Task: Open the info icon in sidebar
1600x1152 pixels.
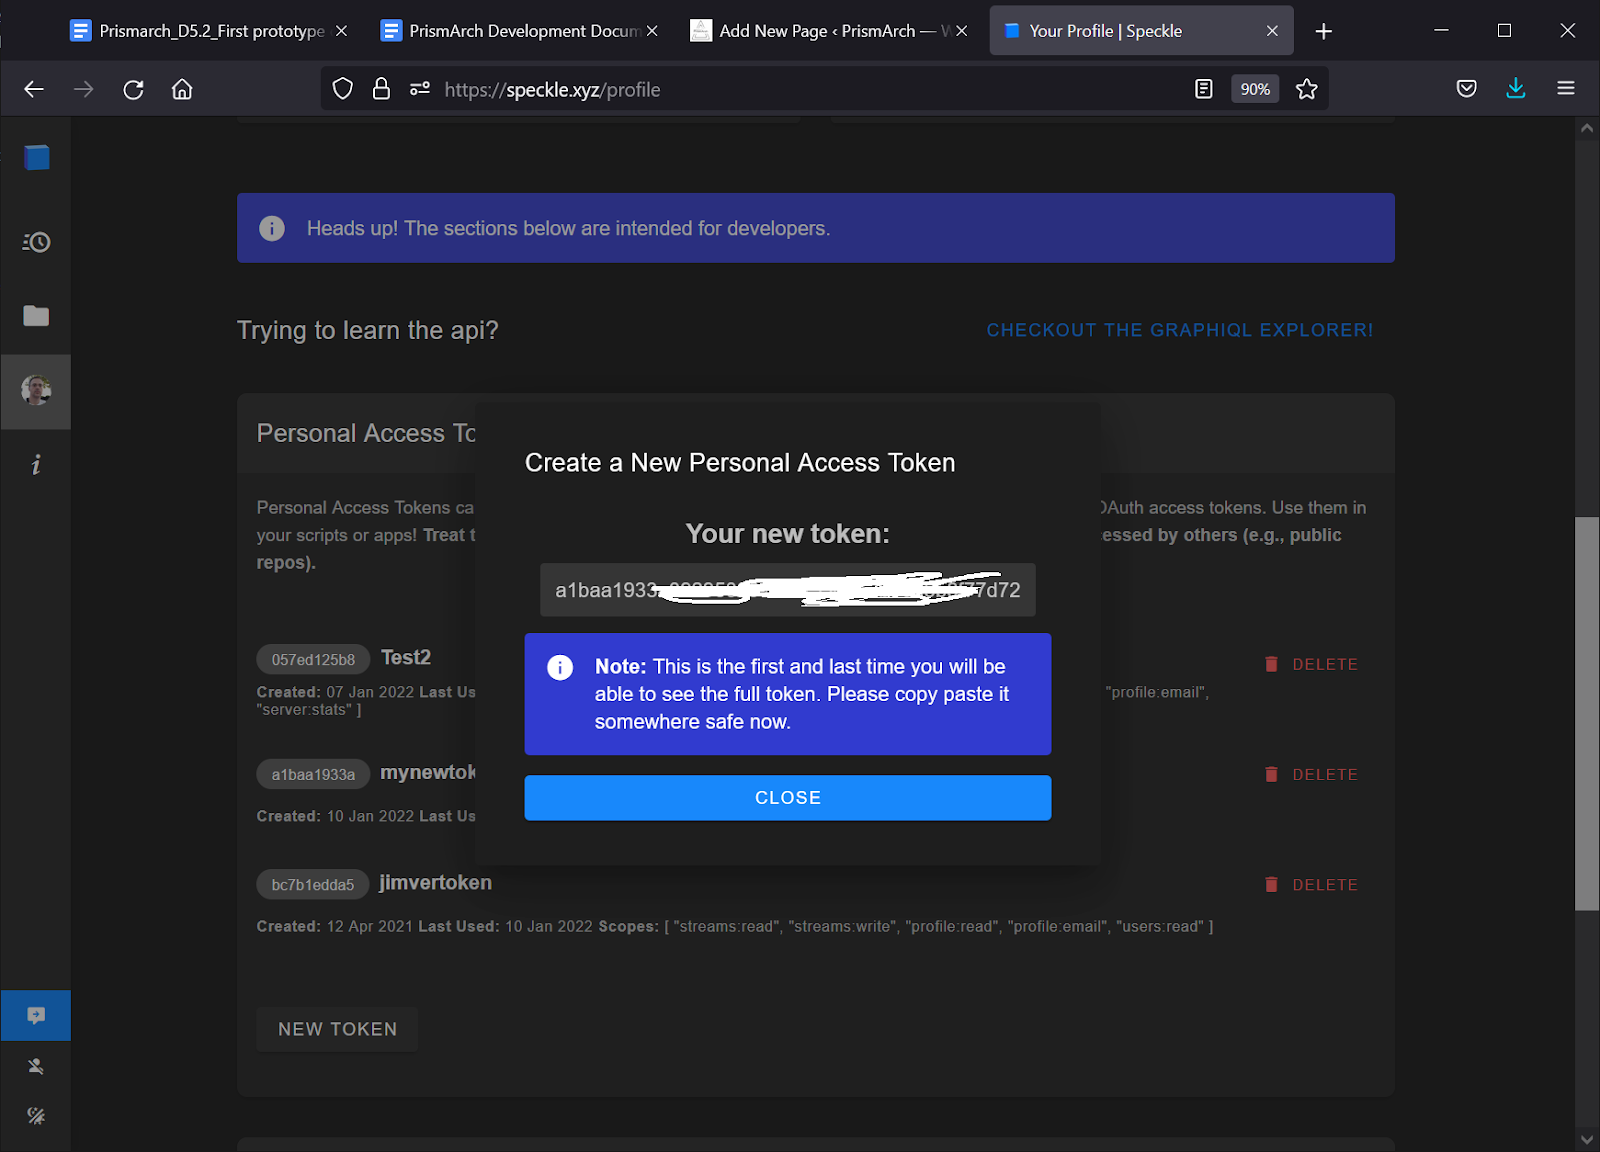Action: pos(36,464)
